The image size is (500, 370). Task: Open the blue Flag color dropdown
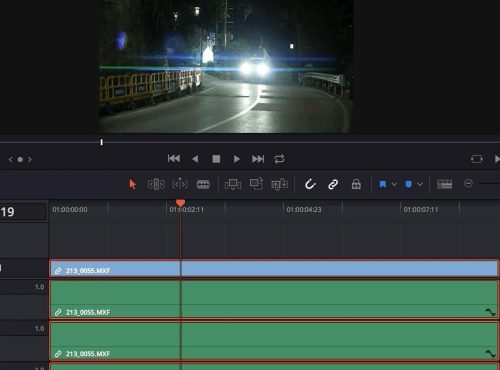394,184
